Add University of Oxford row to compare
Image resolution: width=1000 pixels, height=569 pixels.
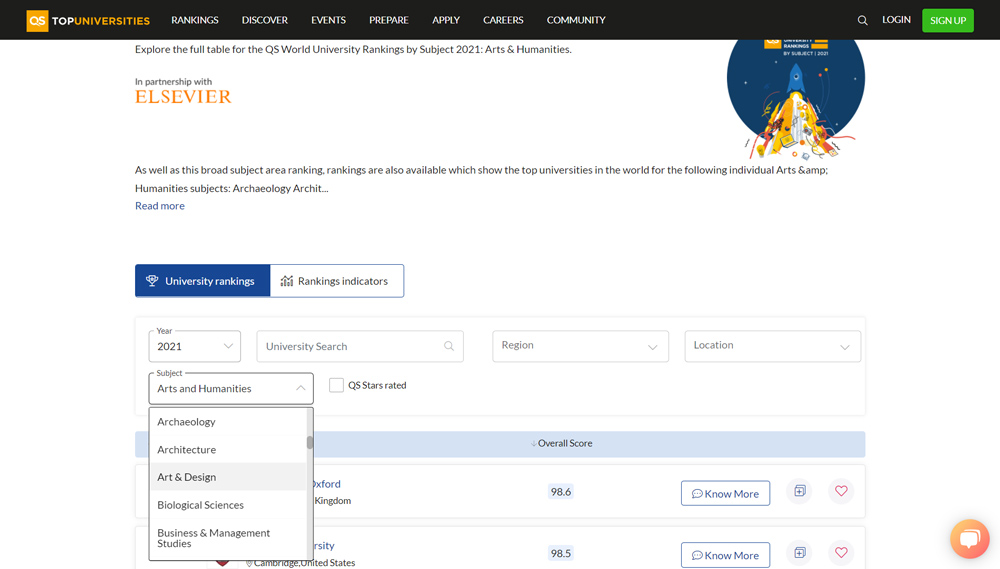[x=800, y=491]
